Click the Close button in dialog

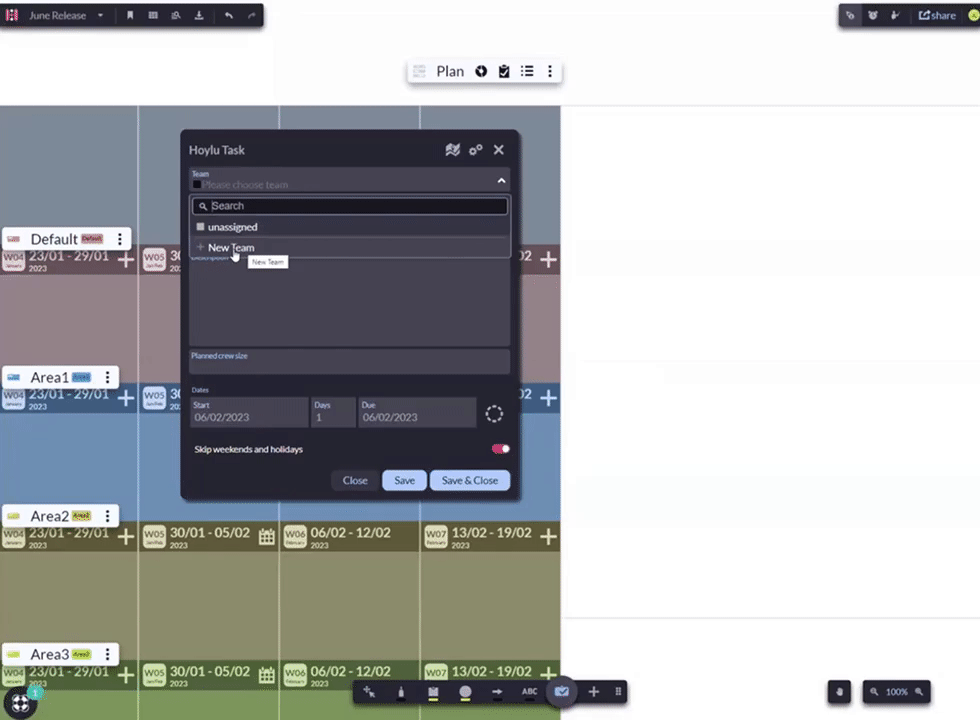[x=355, y=480]
